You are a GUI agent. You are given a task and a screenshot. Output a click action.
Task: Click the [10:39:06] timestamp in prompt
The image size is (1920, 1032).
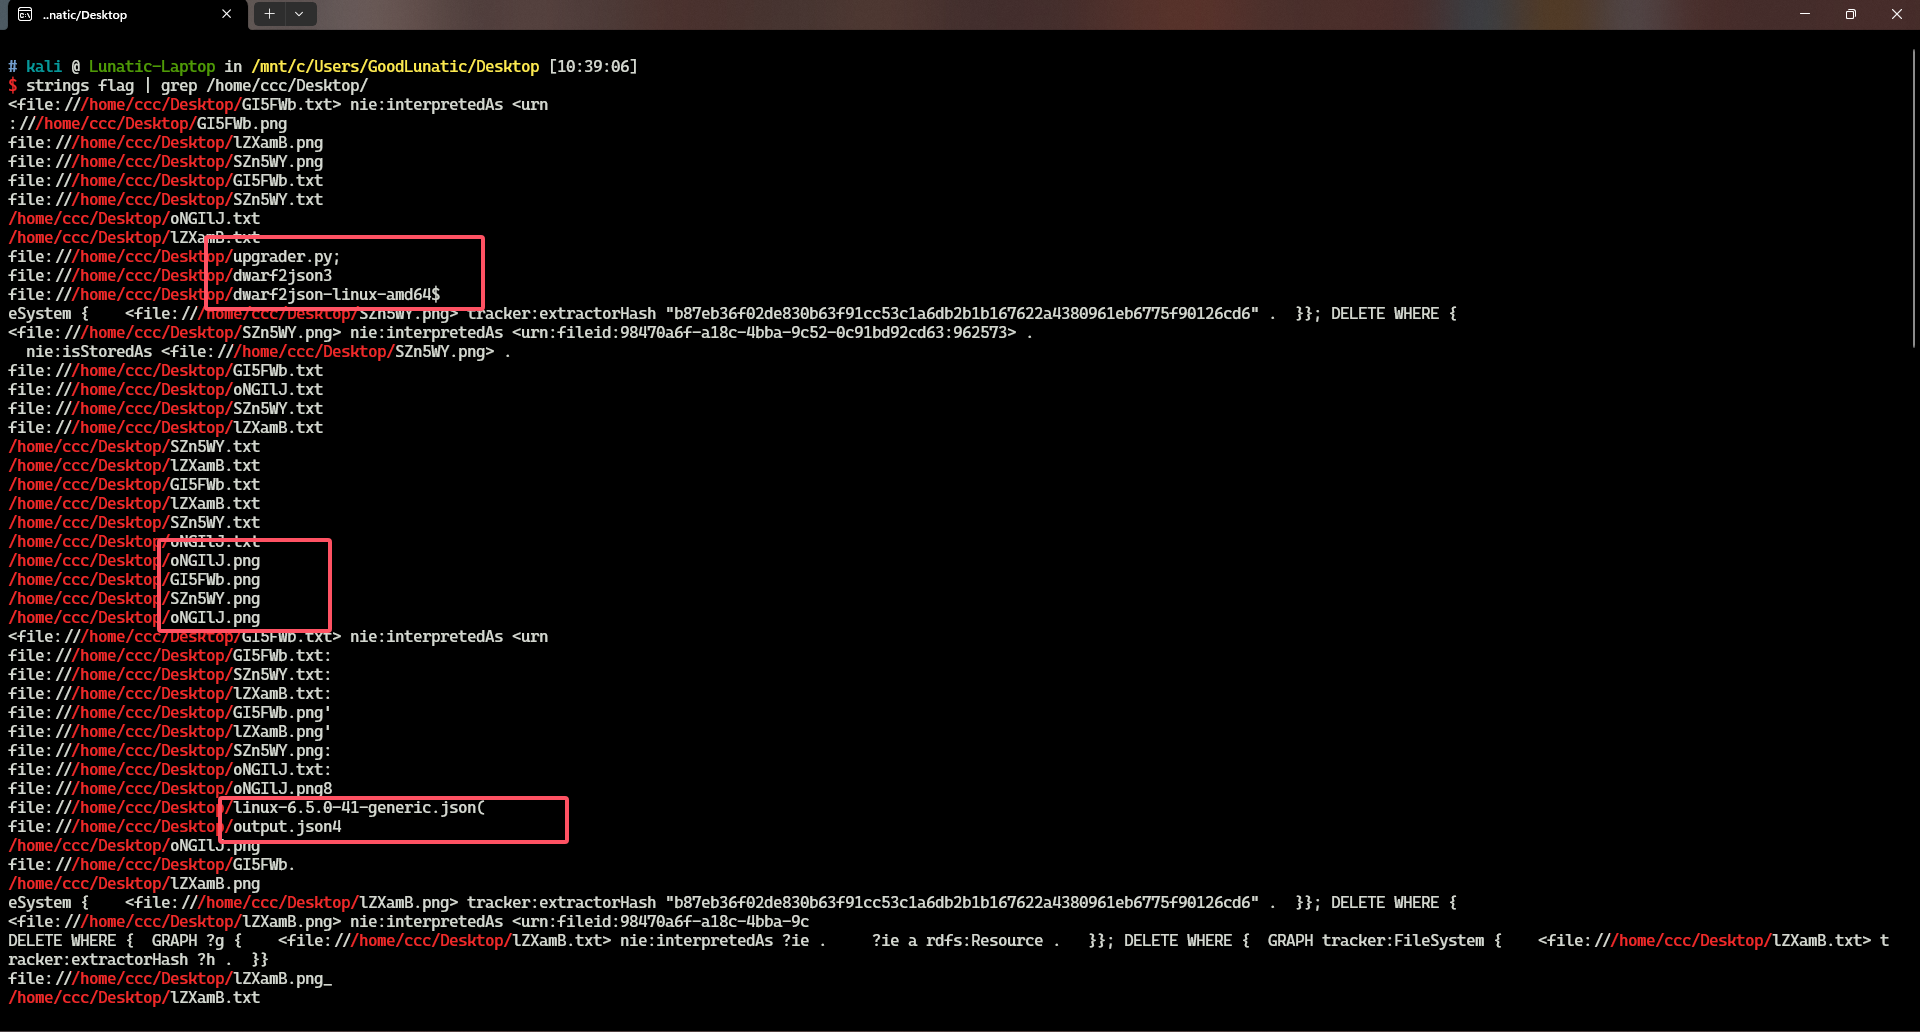pyautogui.click(x=593, y=67)
